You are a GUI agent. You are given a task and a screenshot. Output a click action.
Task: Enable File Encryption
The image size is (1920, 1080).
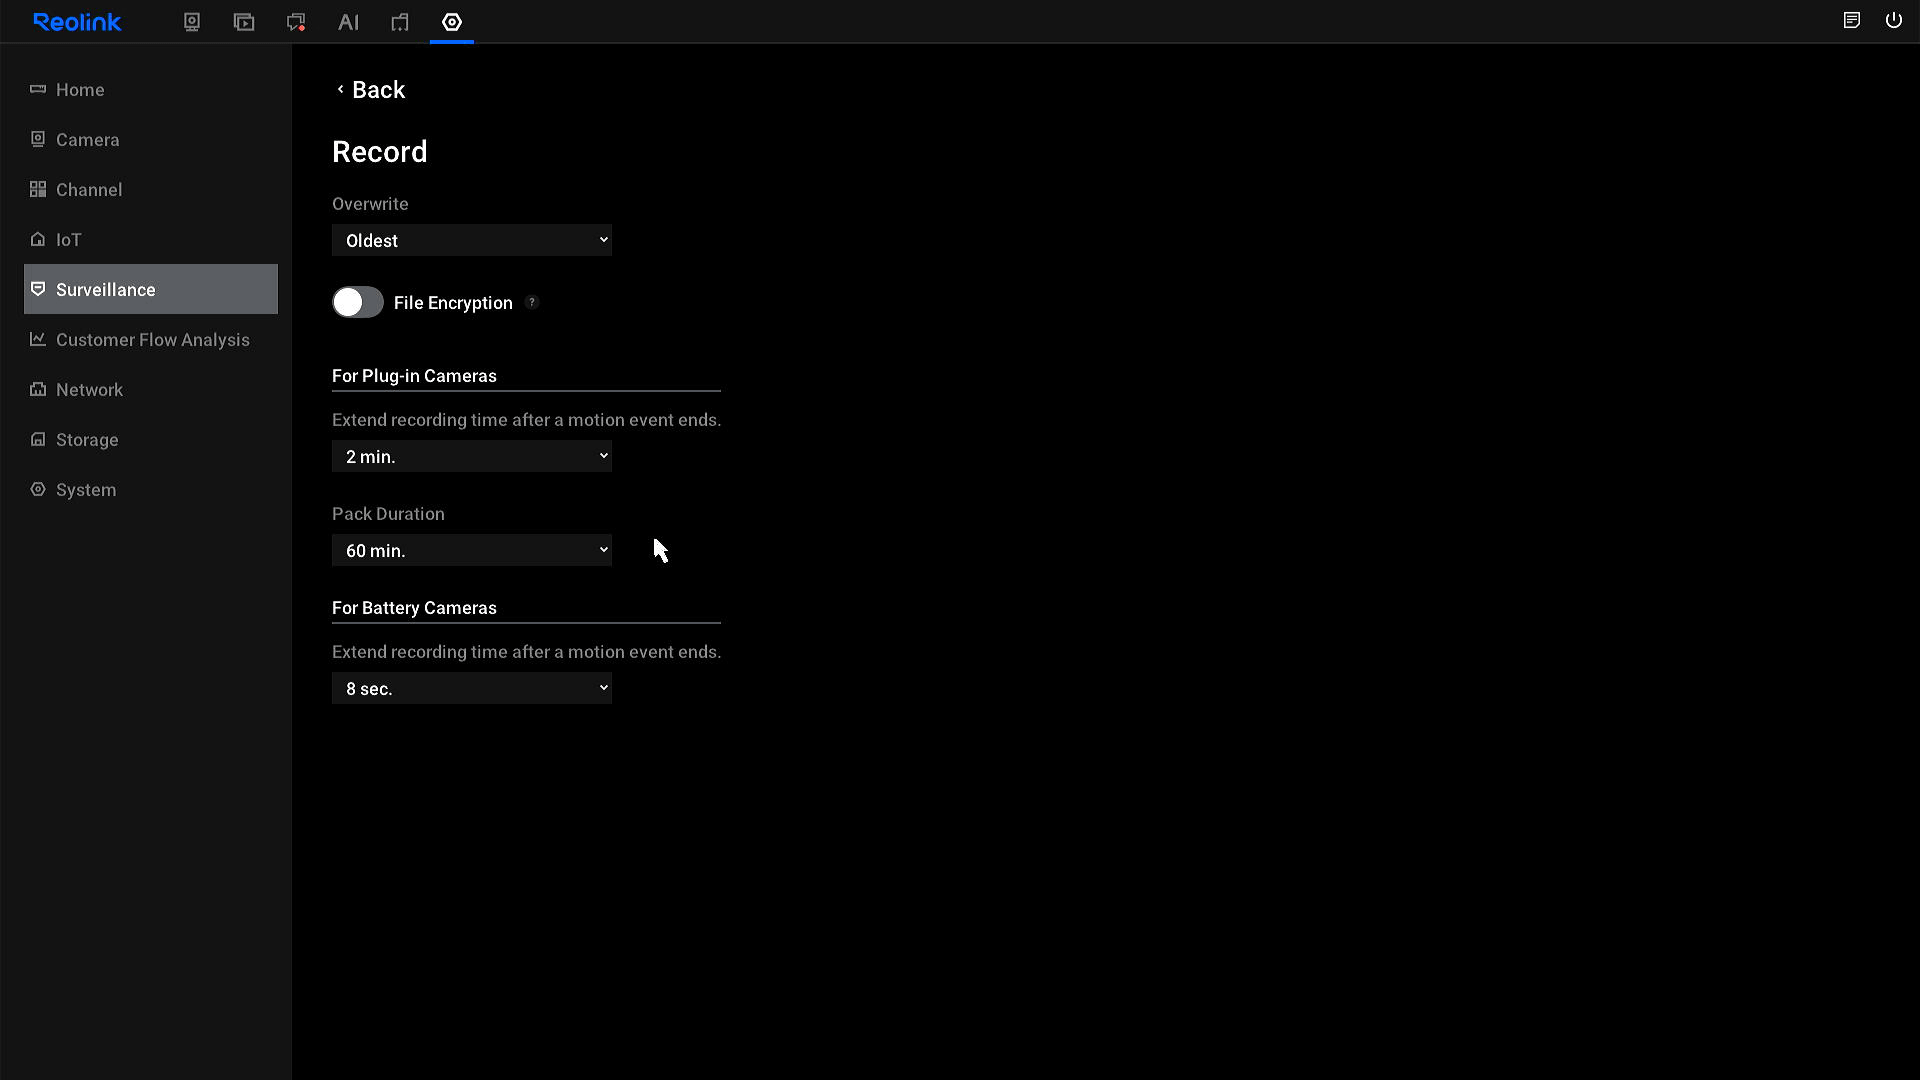click(357, 302)
